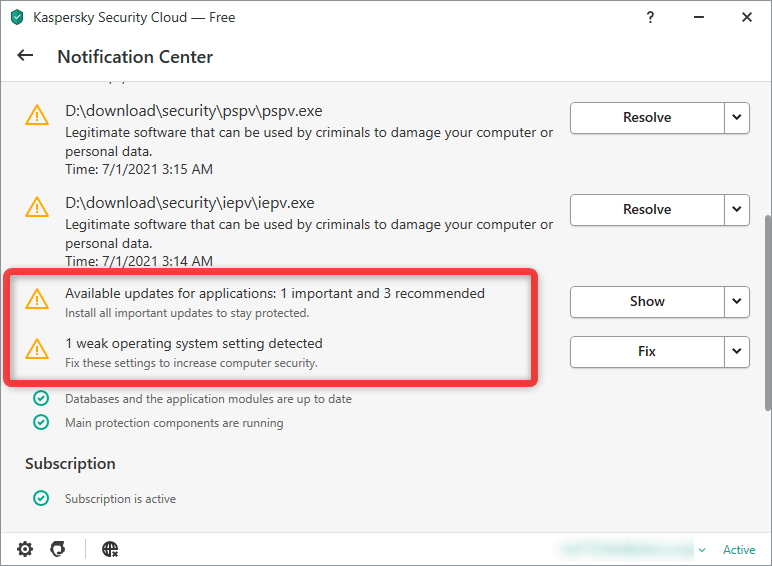Expand dropdown arrow next to Show button

737,302
